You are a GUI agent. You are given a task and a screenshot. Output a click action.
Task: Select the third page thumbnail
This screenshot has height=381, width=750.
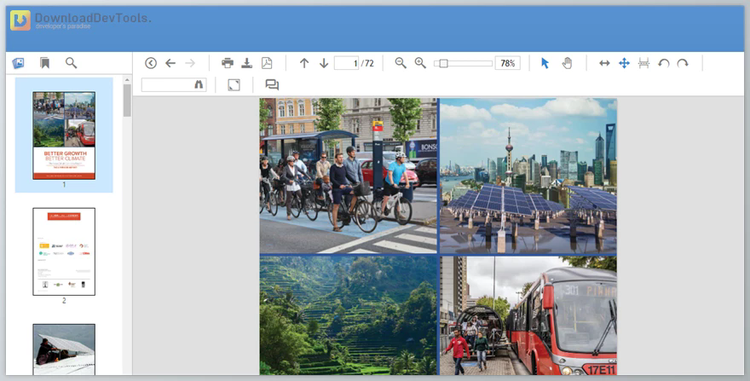click(64, 349)
